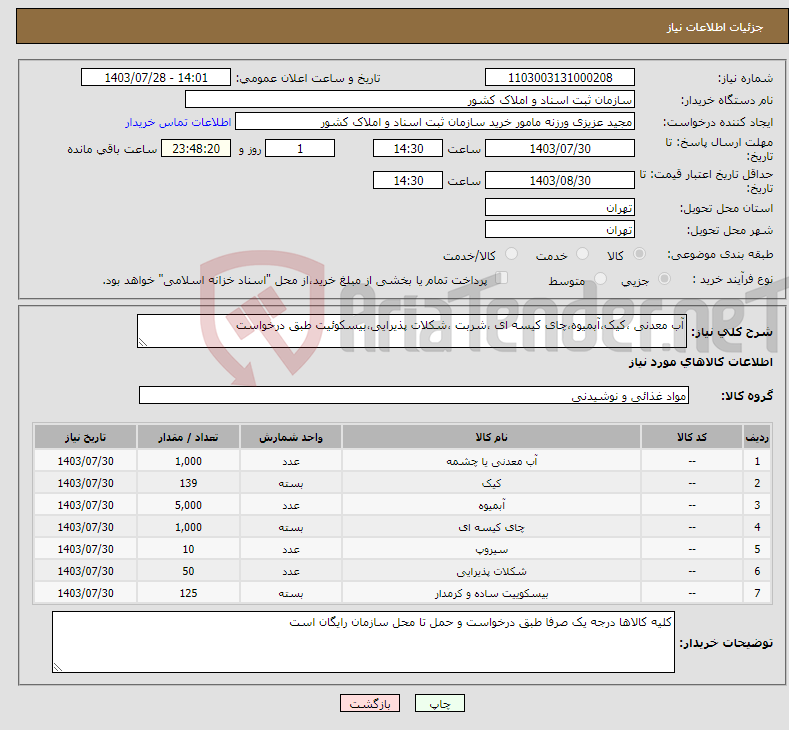Viewport: 789px width, 730px height.
Task: Click the delivery province field تهران
Action: (560, 207)
